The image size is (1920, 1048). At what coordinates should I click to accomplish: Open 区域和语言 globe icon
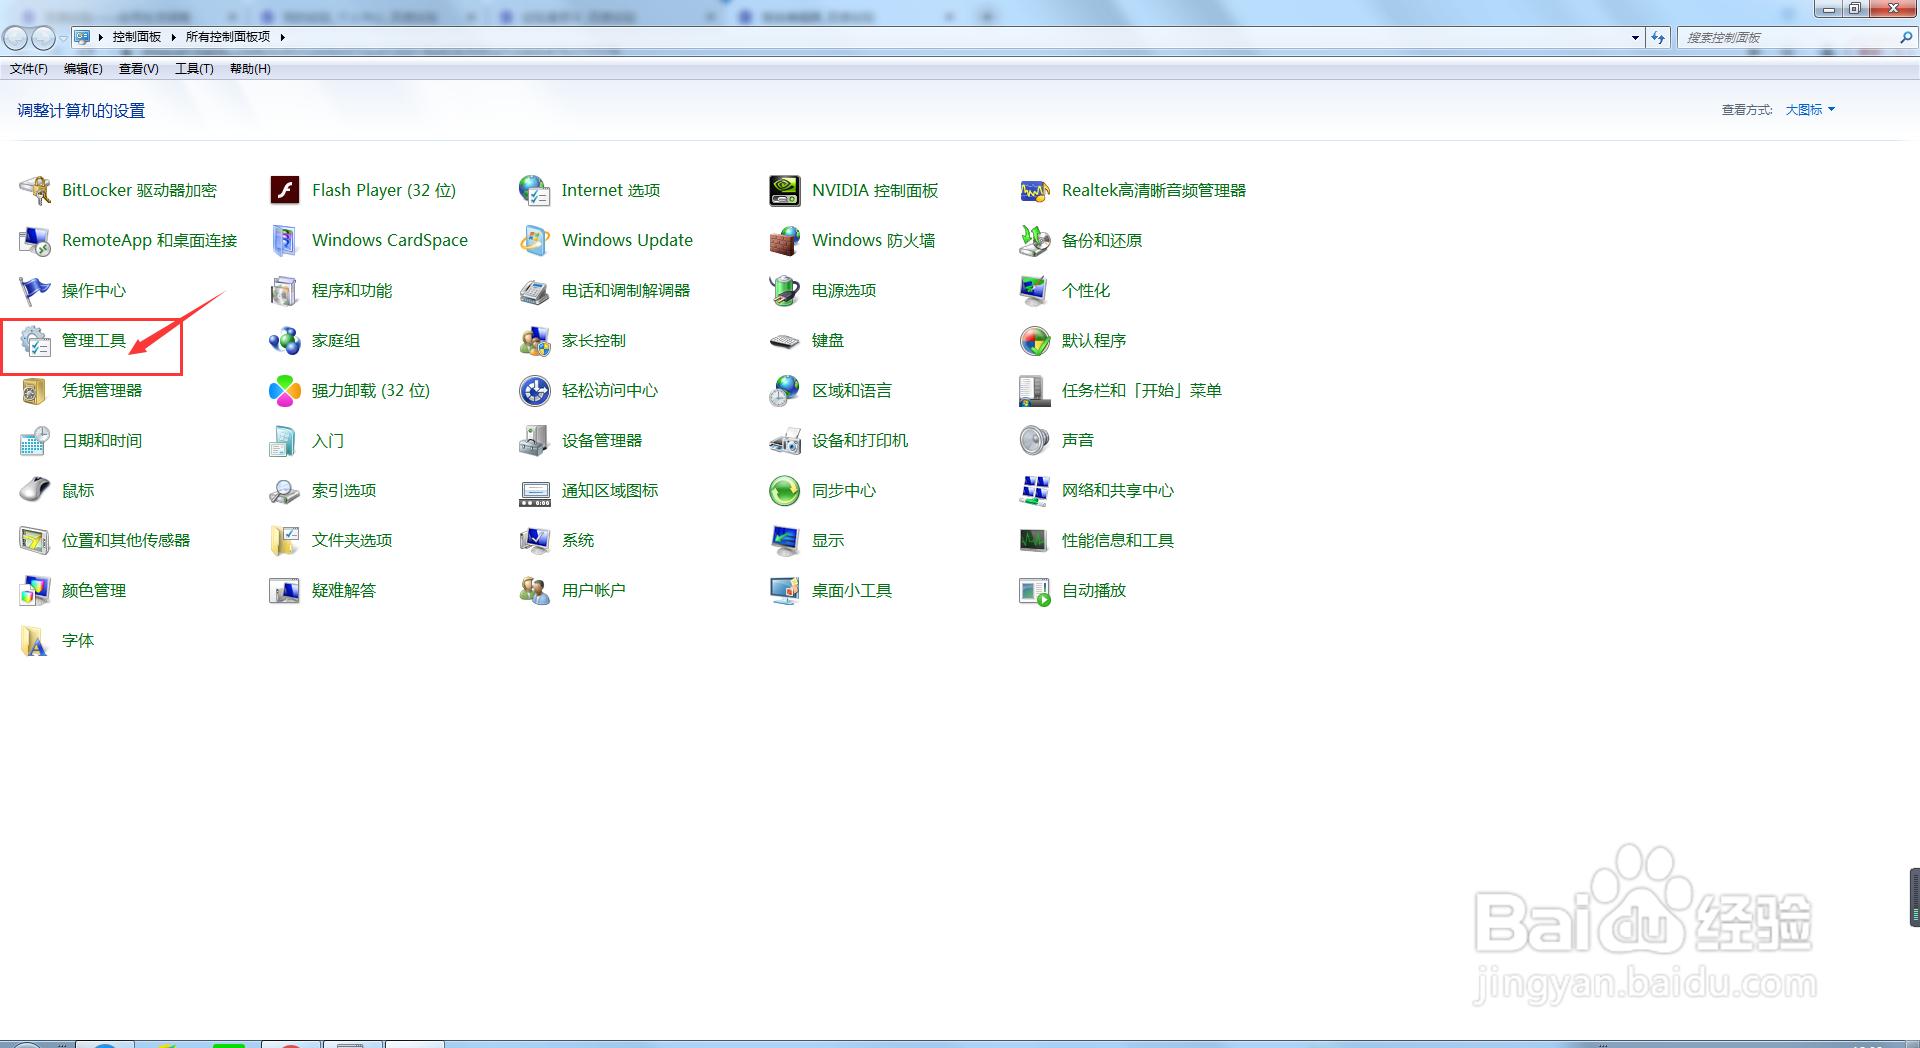pos(785,390)
